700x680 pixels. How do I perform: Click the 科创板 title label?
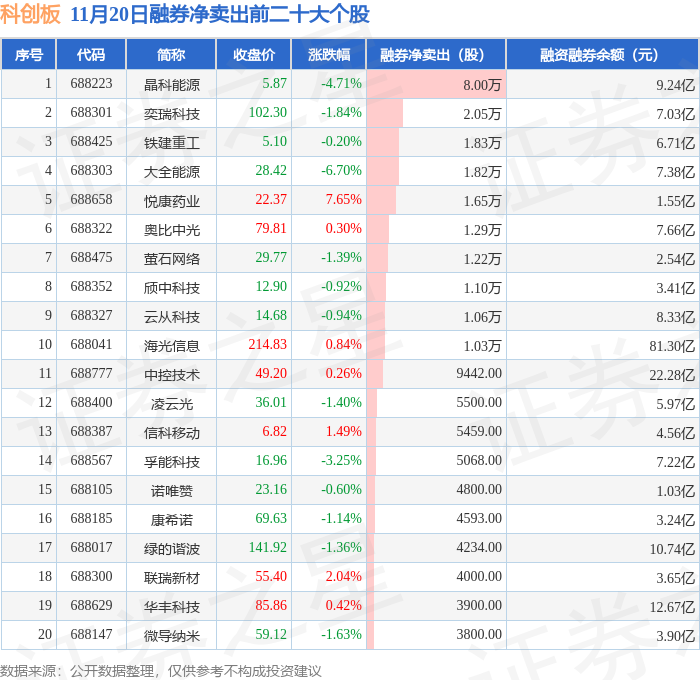tap(30, 14)
